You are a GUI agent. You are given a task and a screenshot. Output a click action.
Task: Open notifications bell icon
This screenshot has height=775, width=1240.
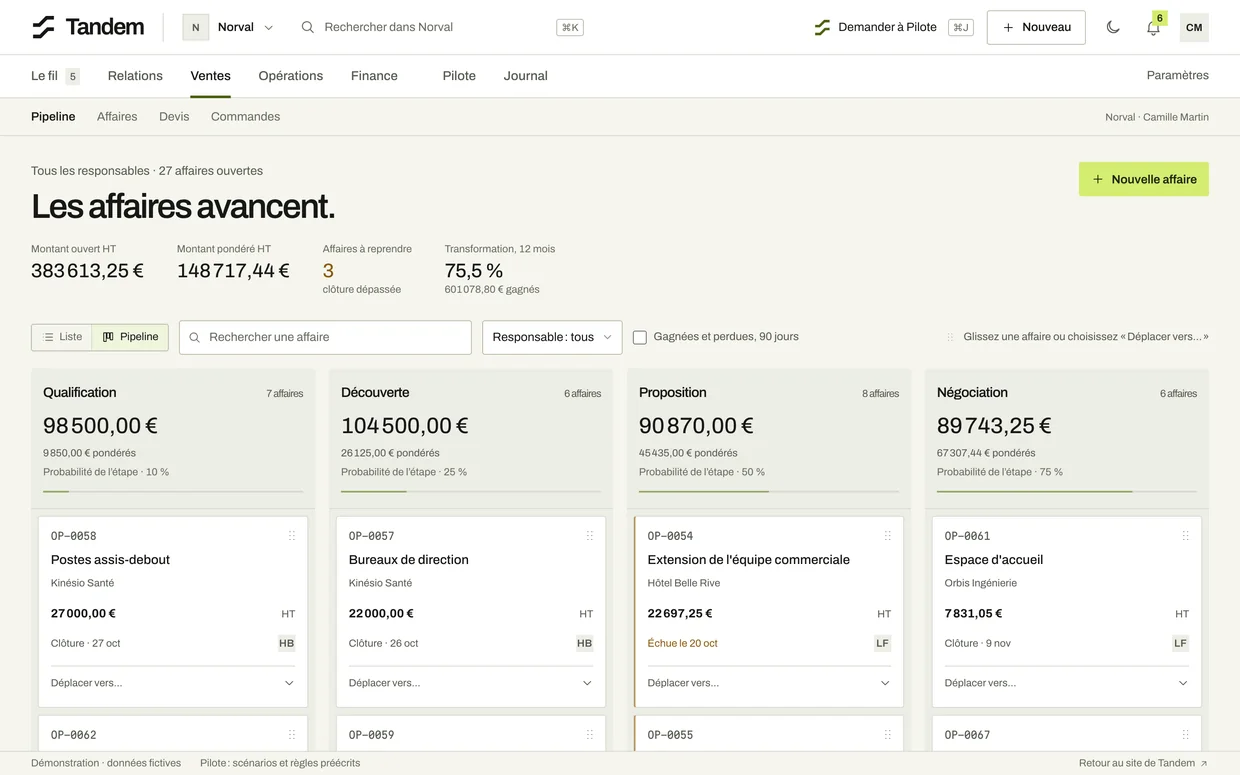[x=1153, y=27]
